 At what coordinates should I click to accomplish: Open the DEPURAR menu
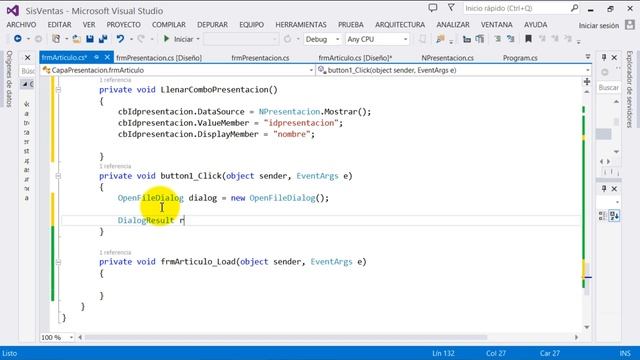212,25
